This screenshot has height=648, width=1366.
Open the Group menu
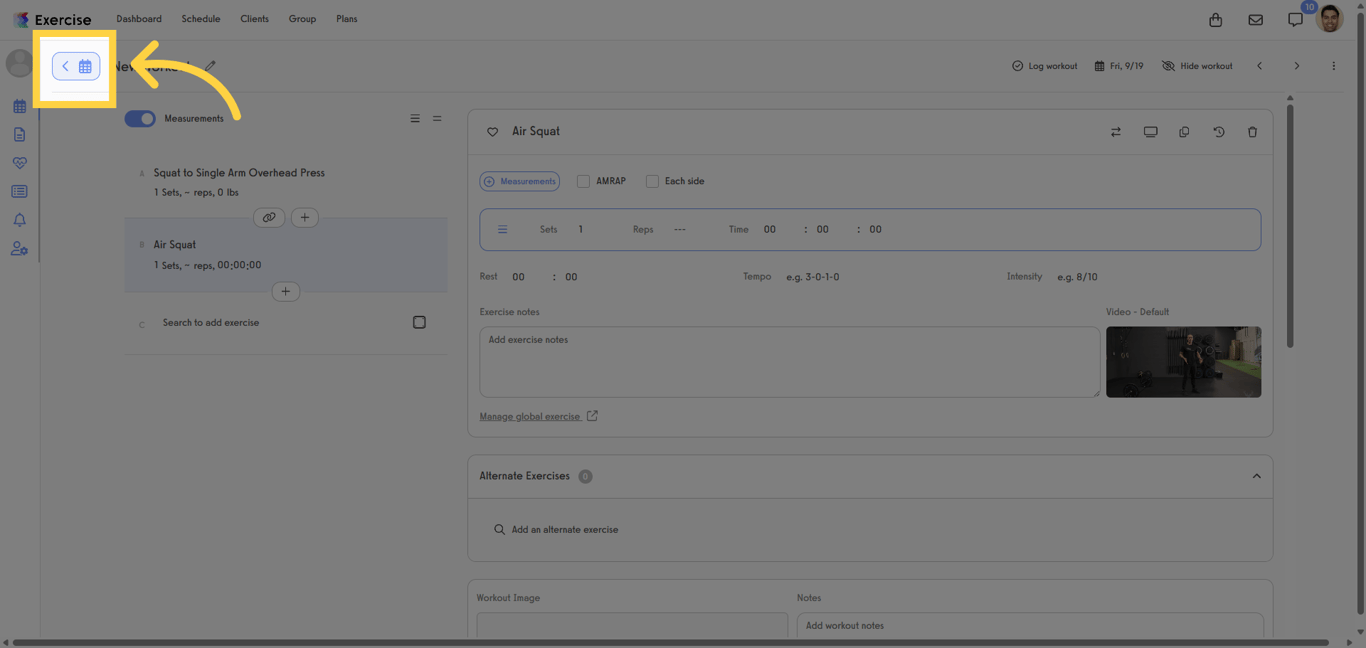tap(302, 19)
